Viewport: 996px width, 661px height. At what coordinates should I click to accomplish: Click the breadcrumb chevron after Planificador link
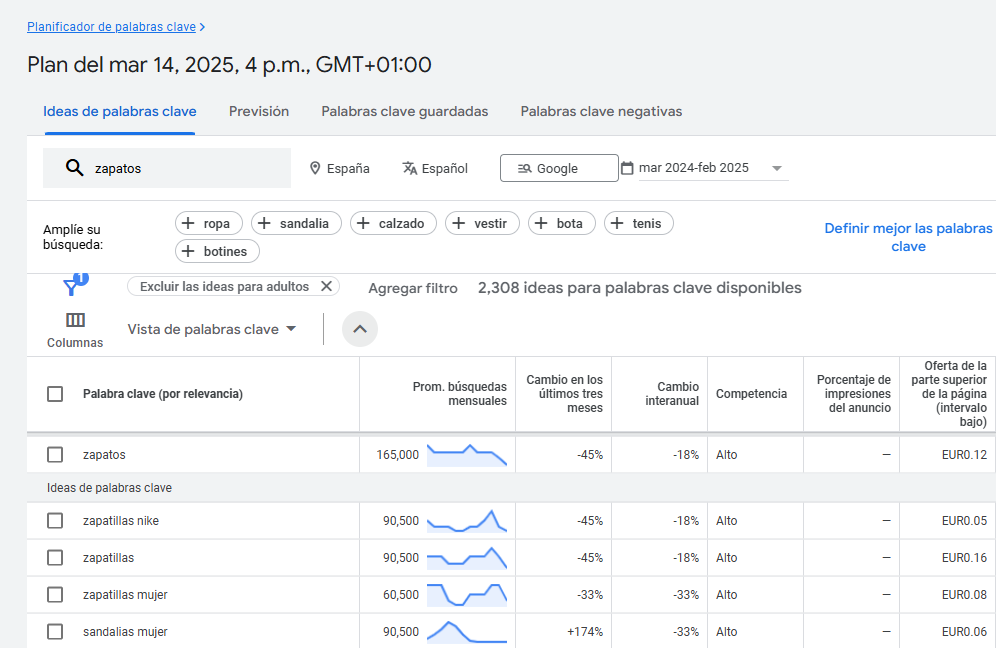[202, 27]
